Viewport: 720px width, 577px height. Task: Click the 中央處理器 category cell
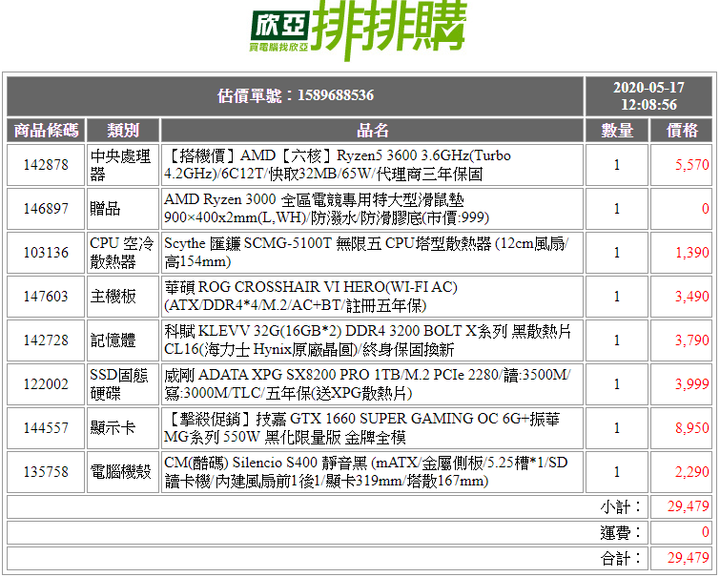pyautogui.click(x=123, y=165)
